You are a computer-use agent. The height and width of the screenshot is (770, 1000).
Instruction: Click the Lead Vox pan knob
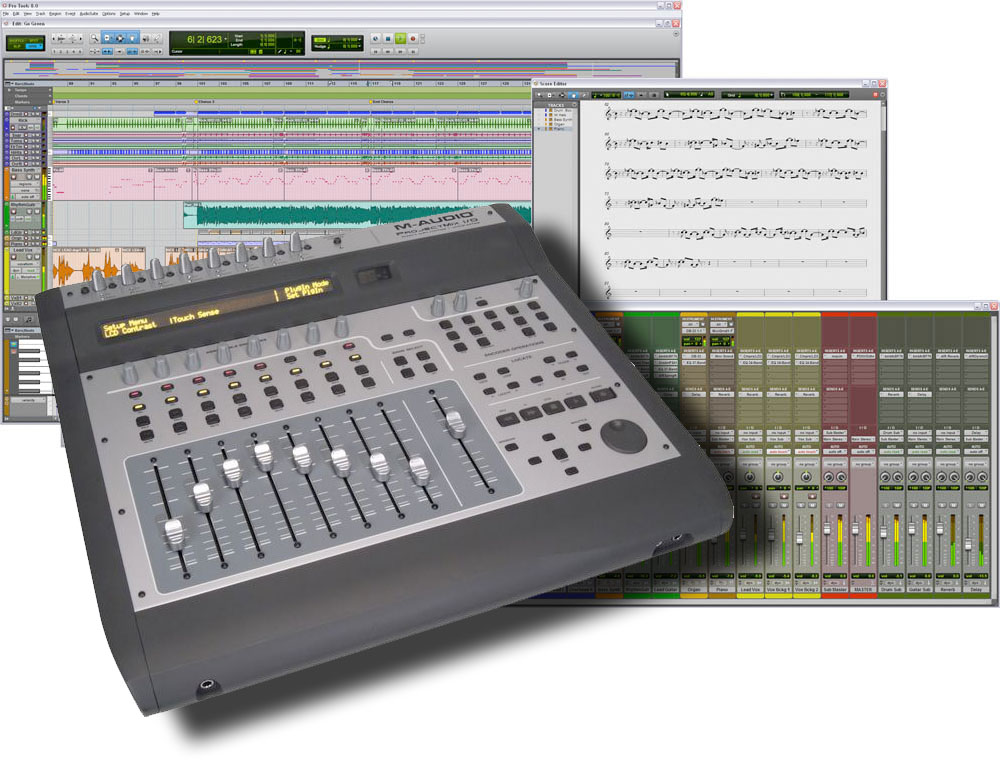tap(749, 477)
